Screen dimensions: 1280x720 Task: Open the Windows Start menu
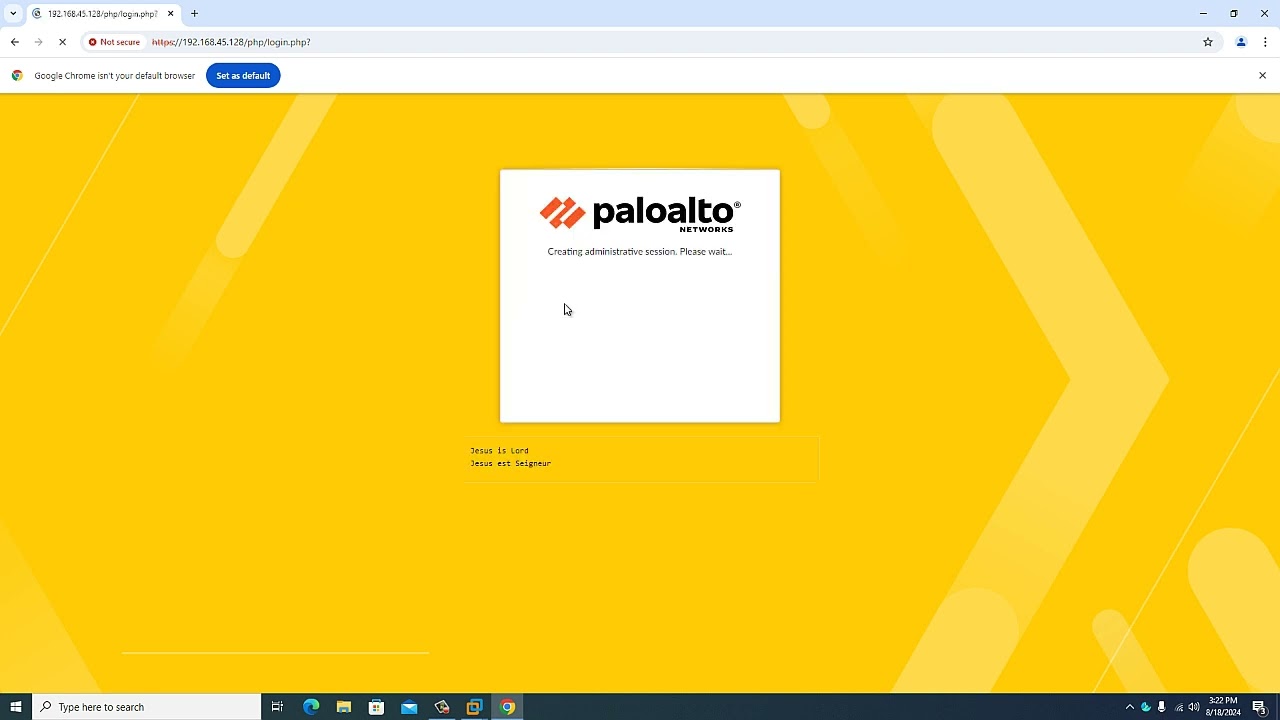tap(16, 707)
